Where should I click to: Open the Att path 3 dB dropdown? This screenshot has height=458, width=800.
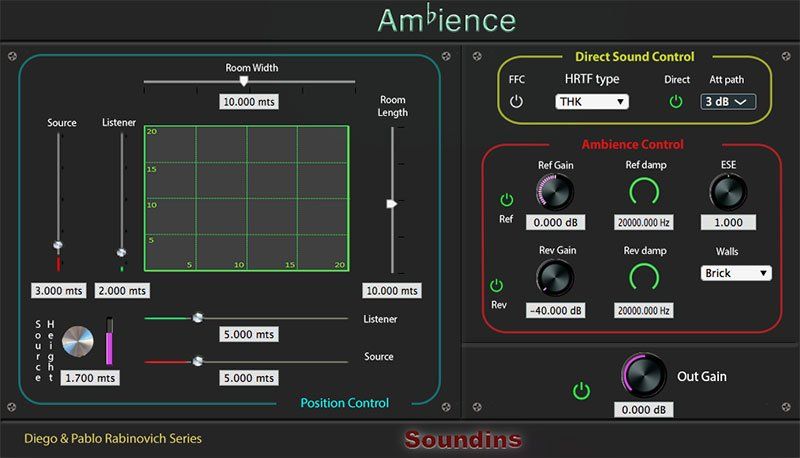point(728,101)
